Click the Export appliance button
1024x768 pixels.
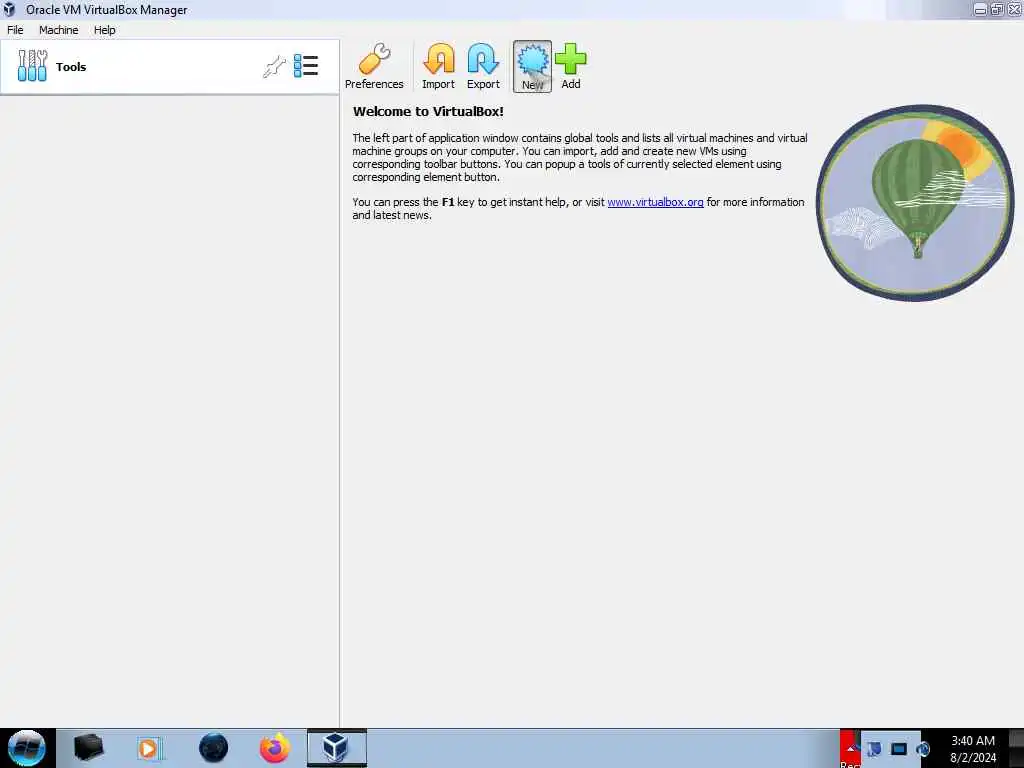[x=483, y=67]
